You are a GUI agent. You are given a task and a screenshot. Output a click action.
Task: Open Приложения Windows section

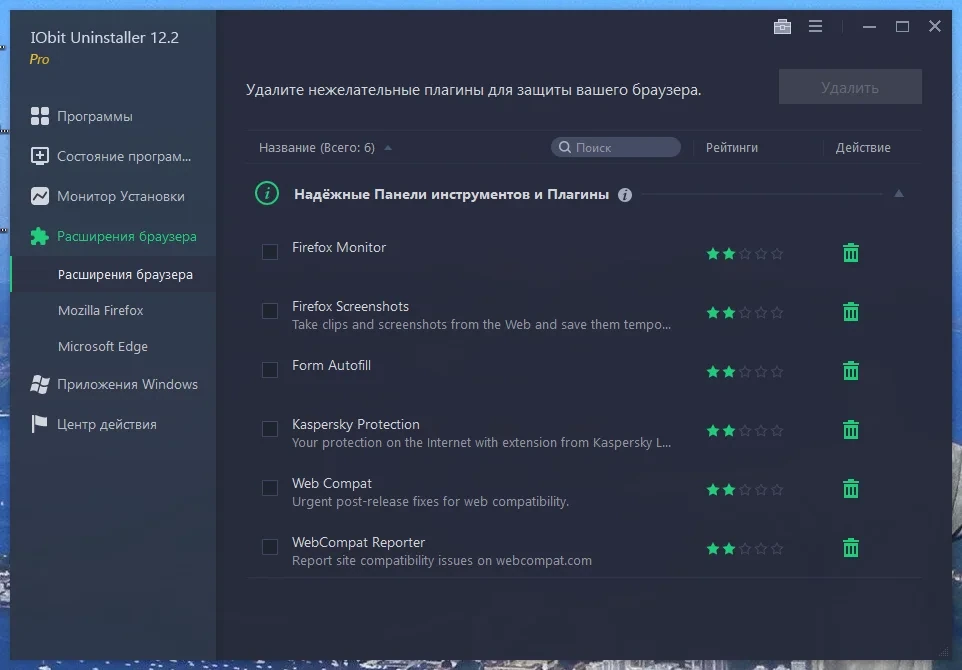[113, 384]
